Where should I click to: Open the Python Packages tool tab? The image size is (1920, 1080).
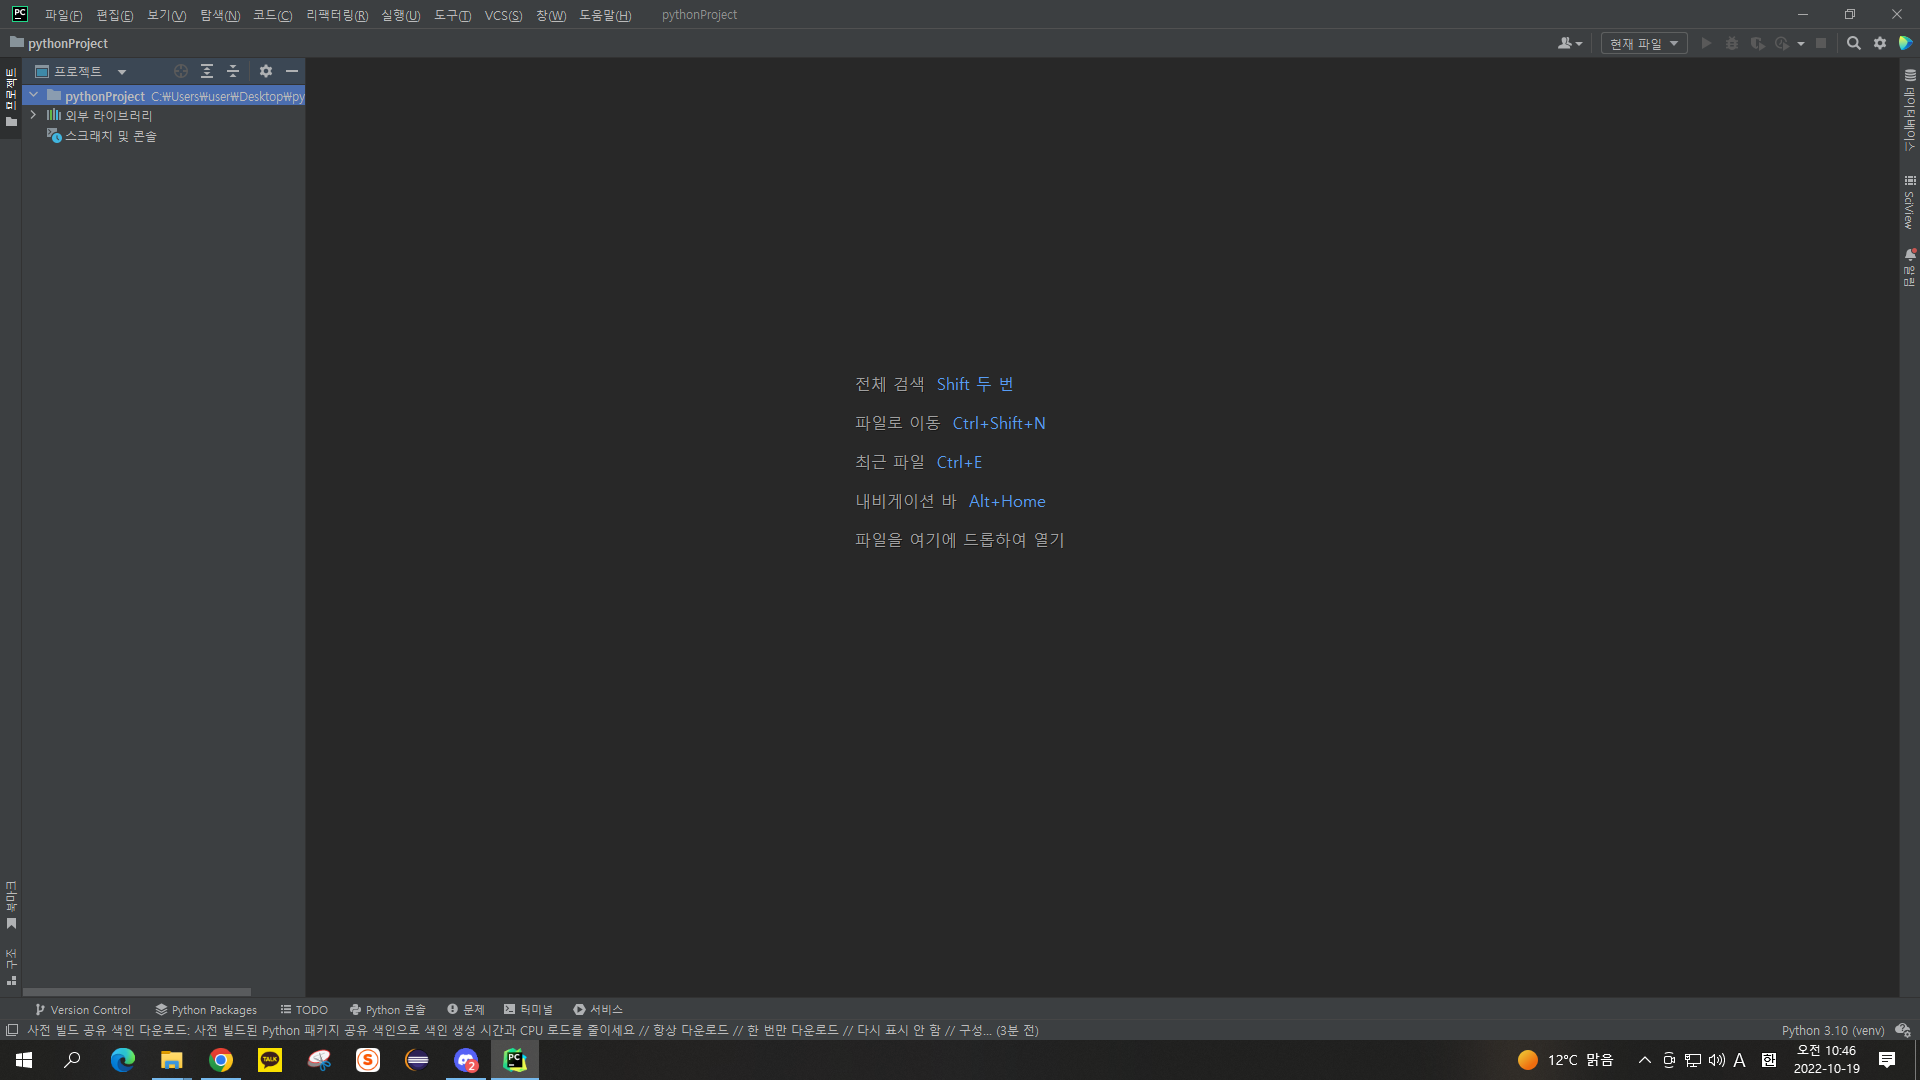(x=206, y=1010)
